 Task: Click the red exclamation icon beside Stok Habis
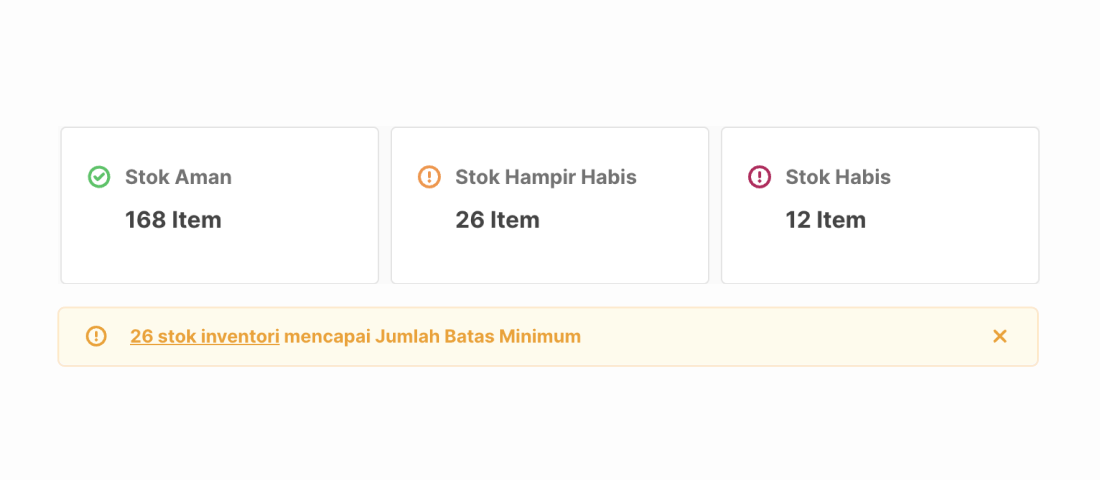(x=760, y=177)
